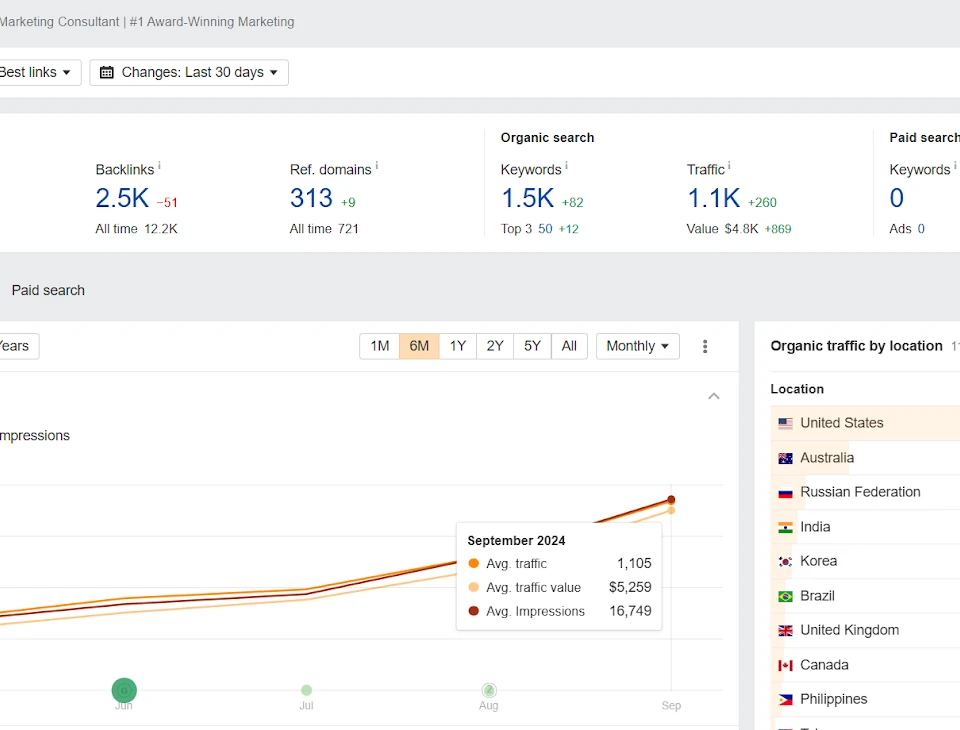Click the United States flag icon

click(786, 423)
